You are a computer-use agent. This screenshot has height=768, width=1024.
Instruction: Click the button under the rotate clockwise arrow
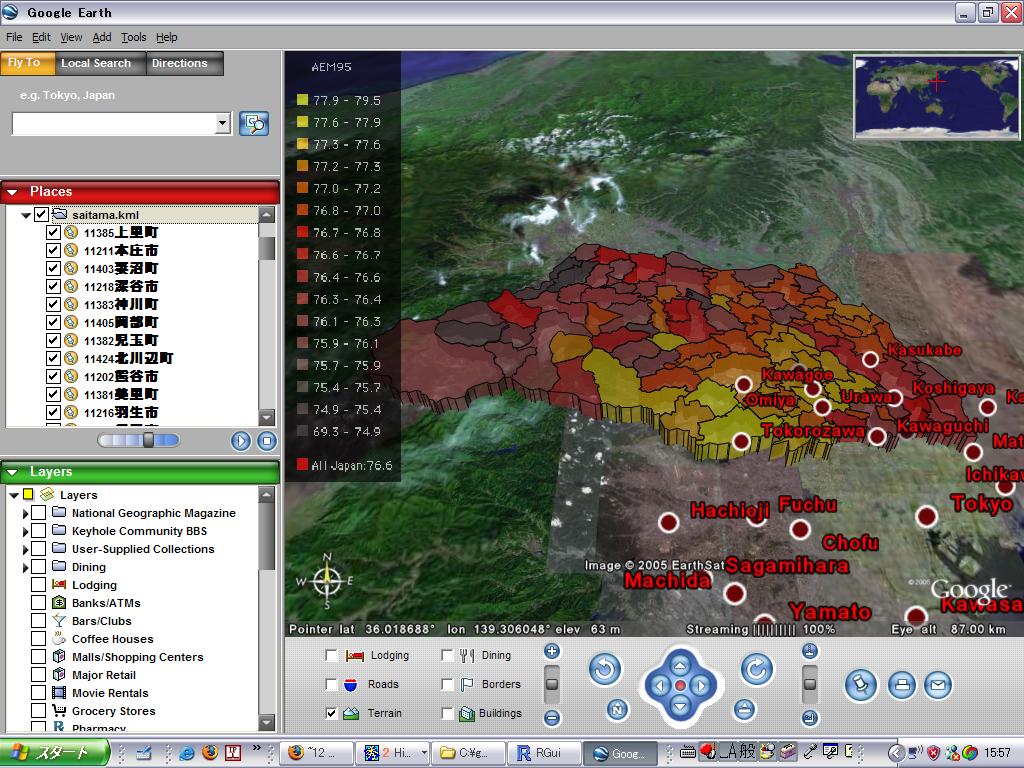744,710
